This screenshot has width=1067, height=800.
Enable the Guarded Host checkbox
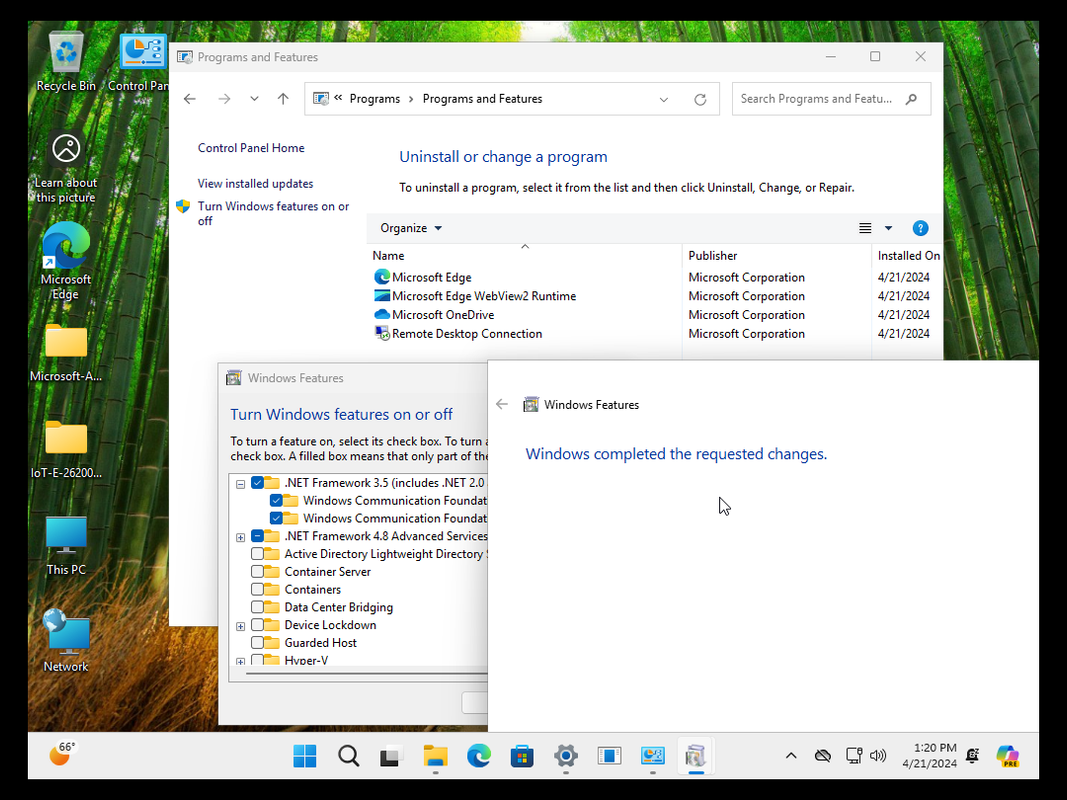(257, 642)
